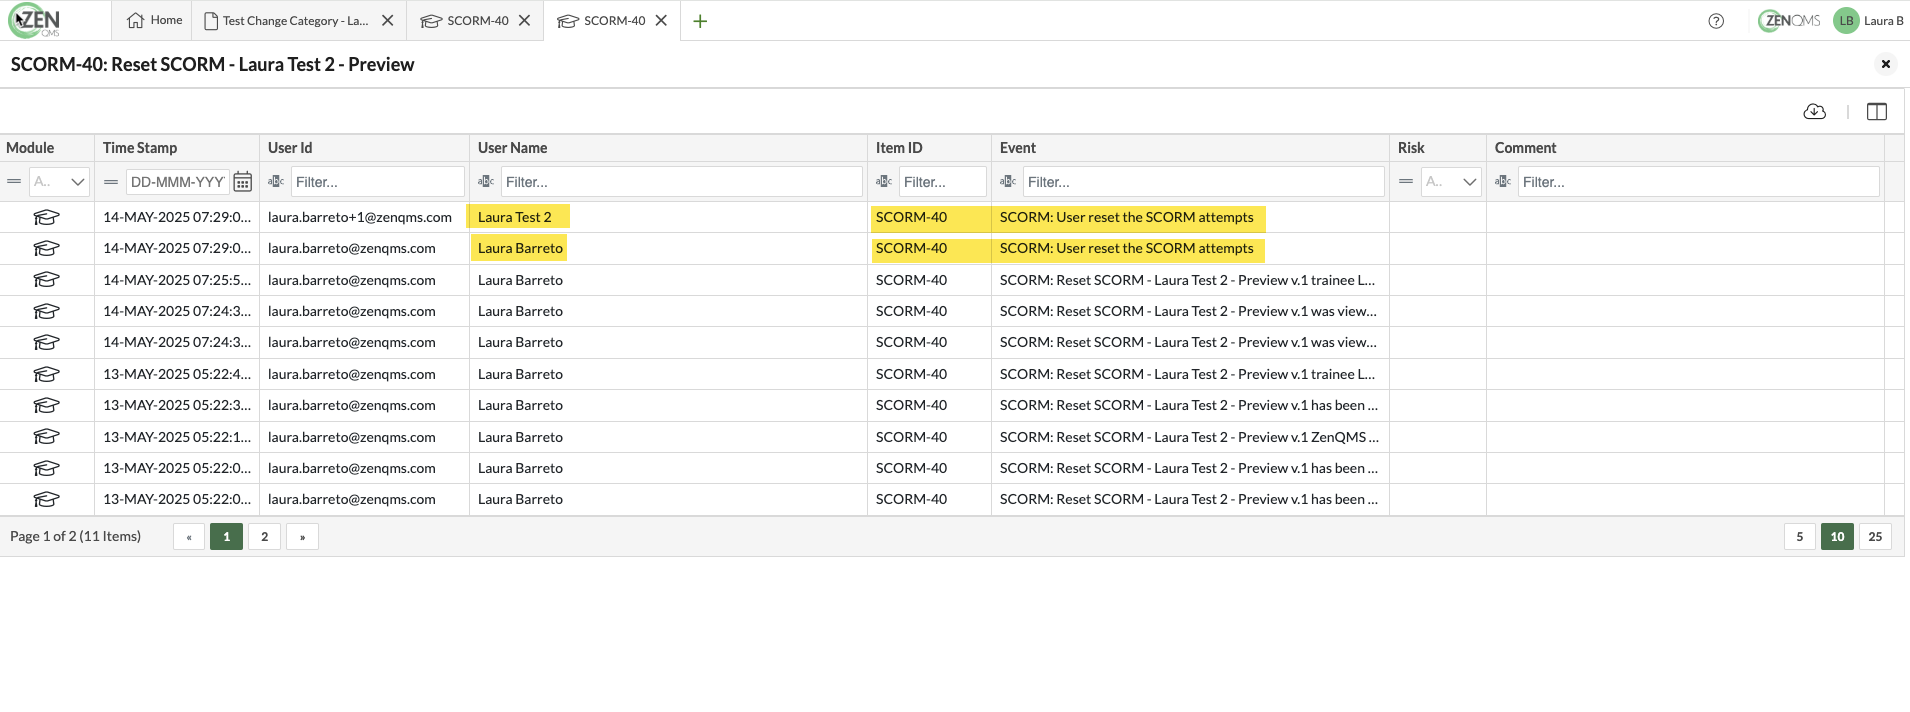Open the Home tab
This screenshot has width=1910, height=712.
(x=155, y=20)
